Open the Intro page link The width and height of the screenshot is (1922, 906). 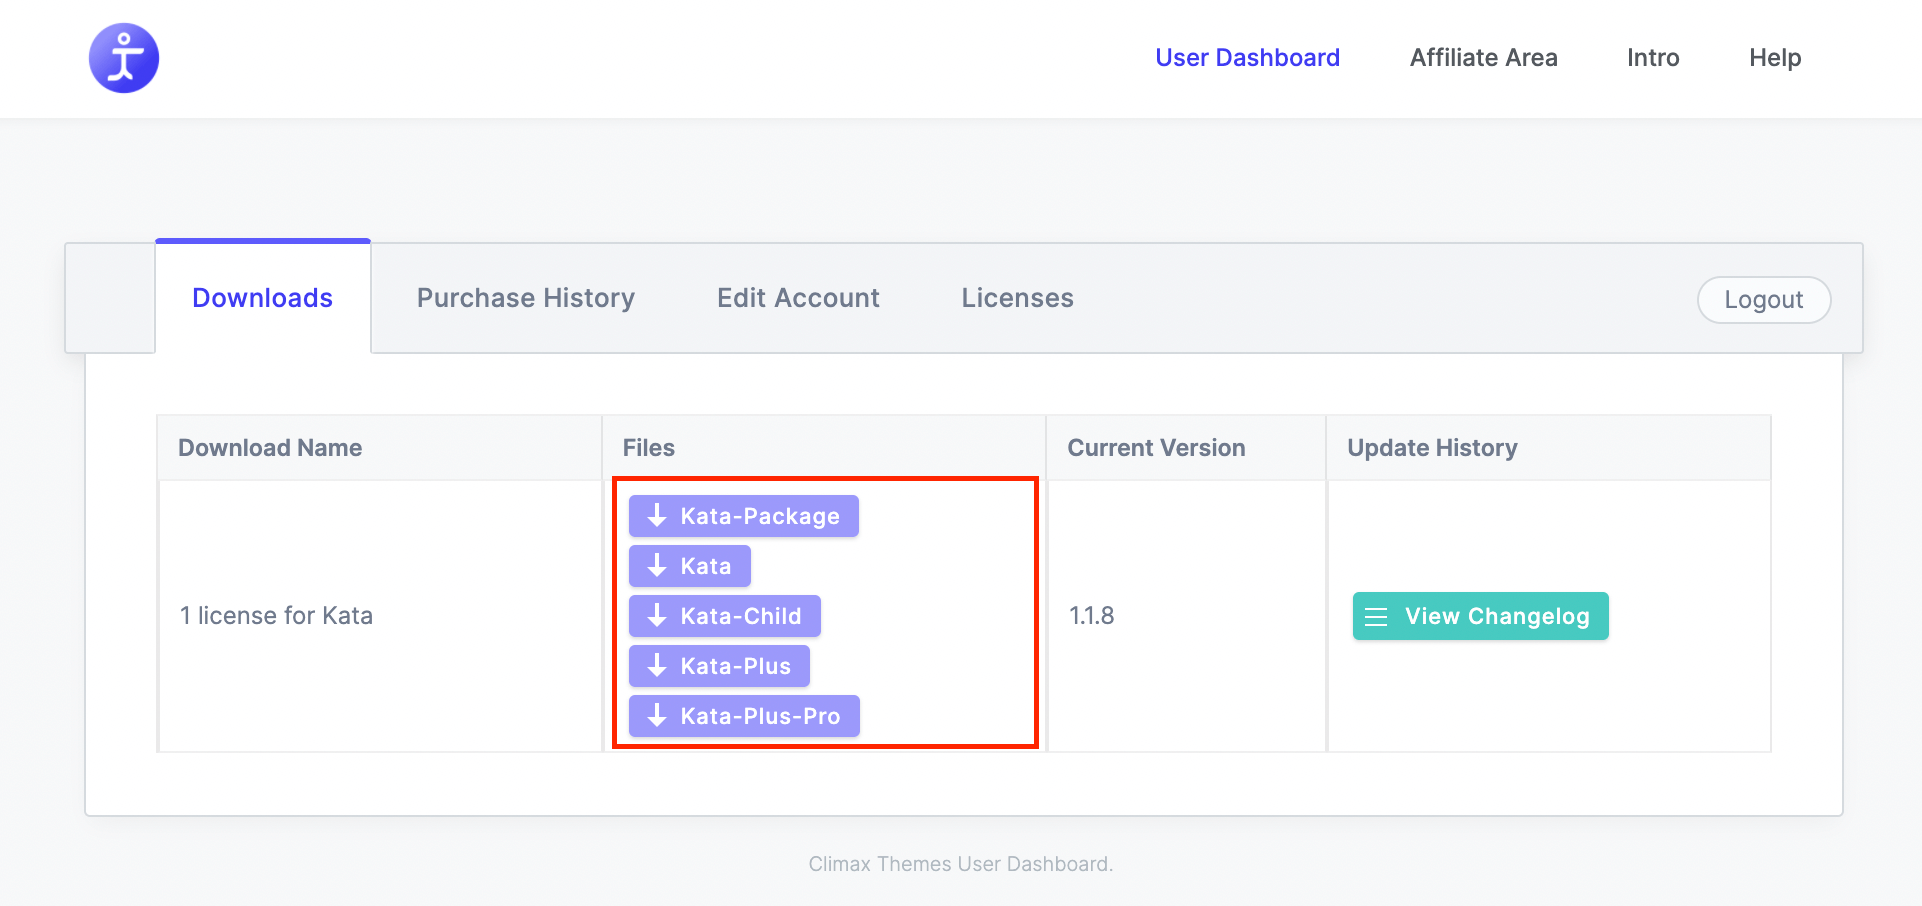coord(1653,58)
